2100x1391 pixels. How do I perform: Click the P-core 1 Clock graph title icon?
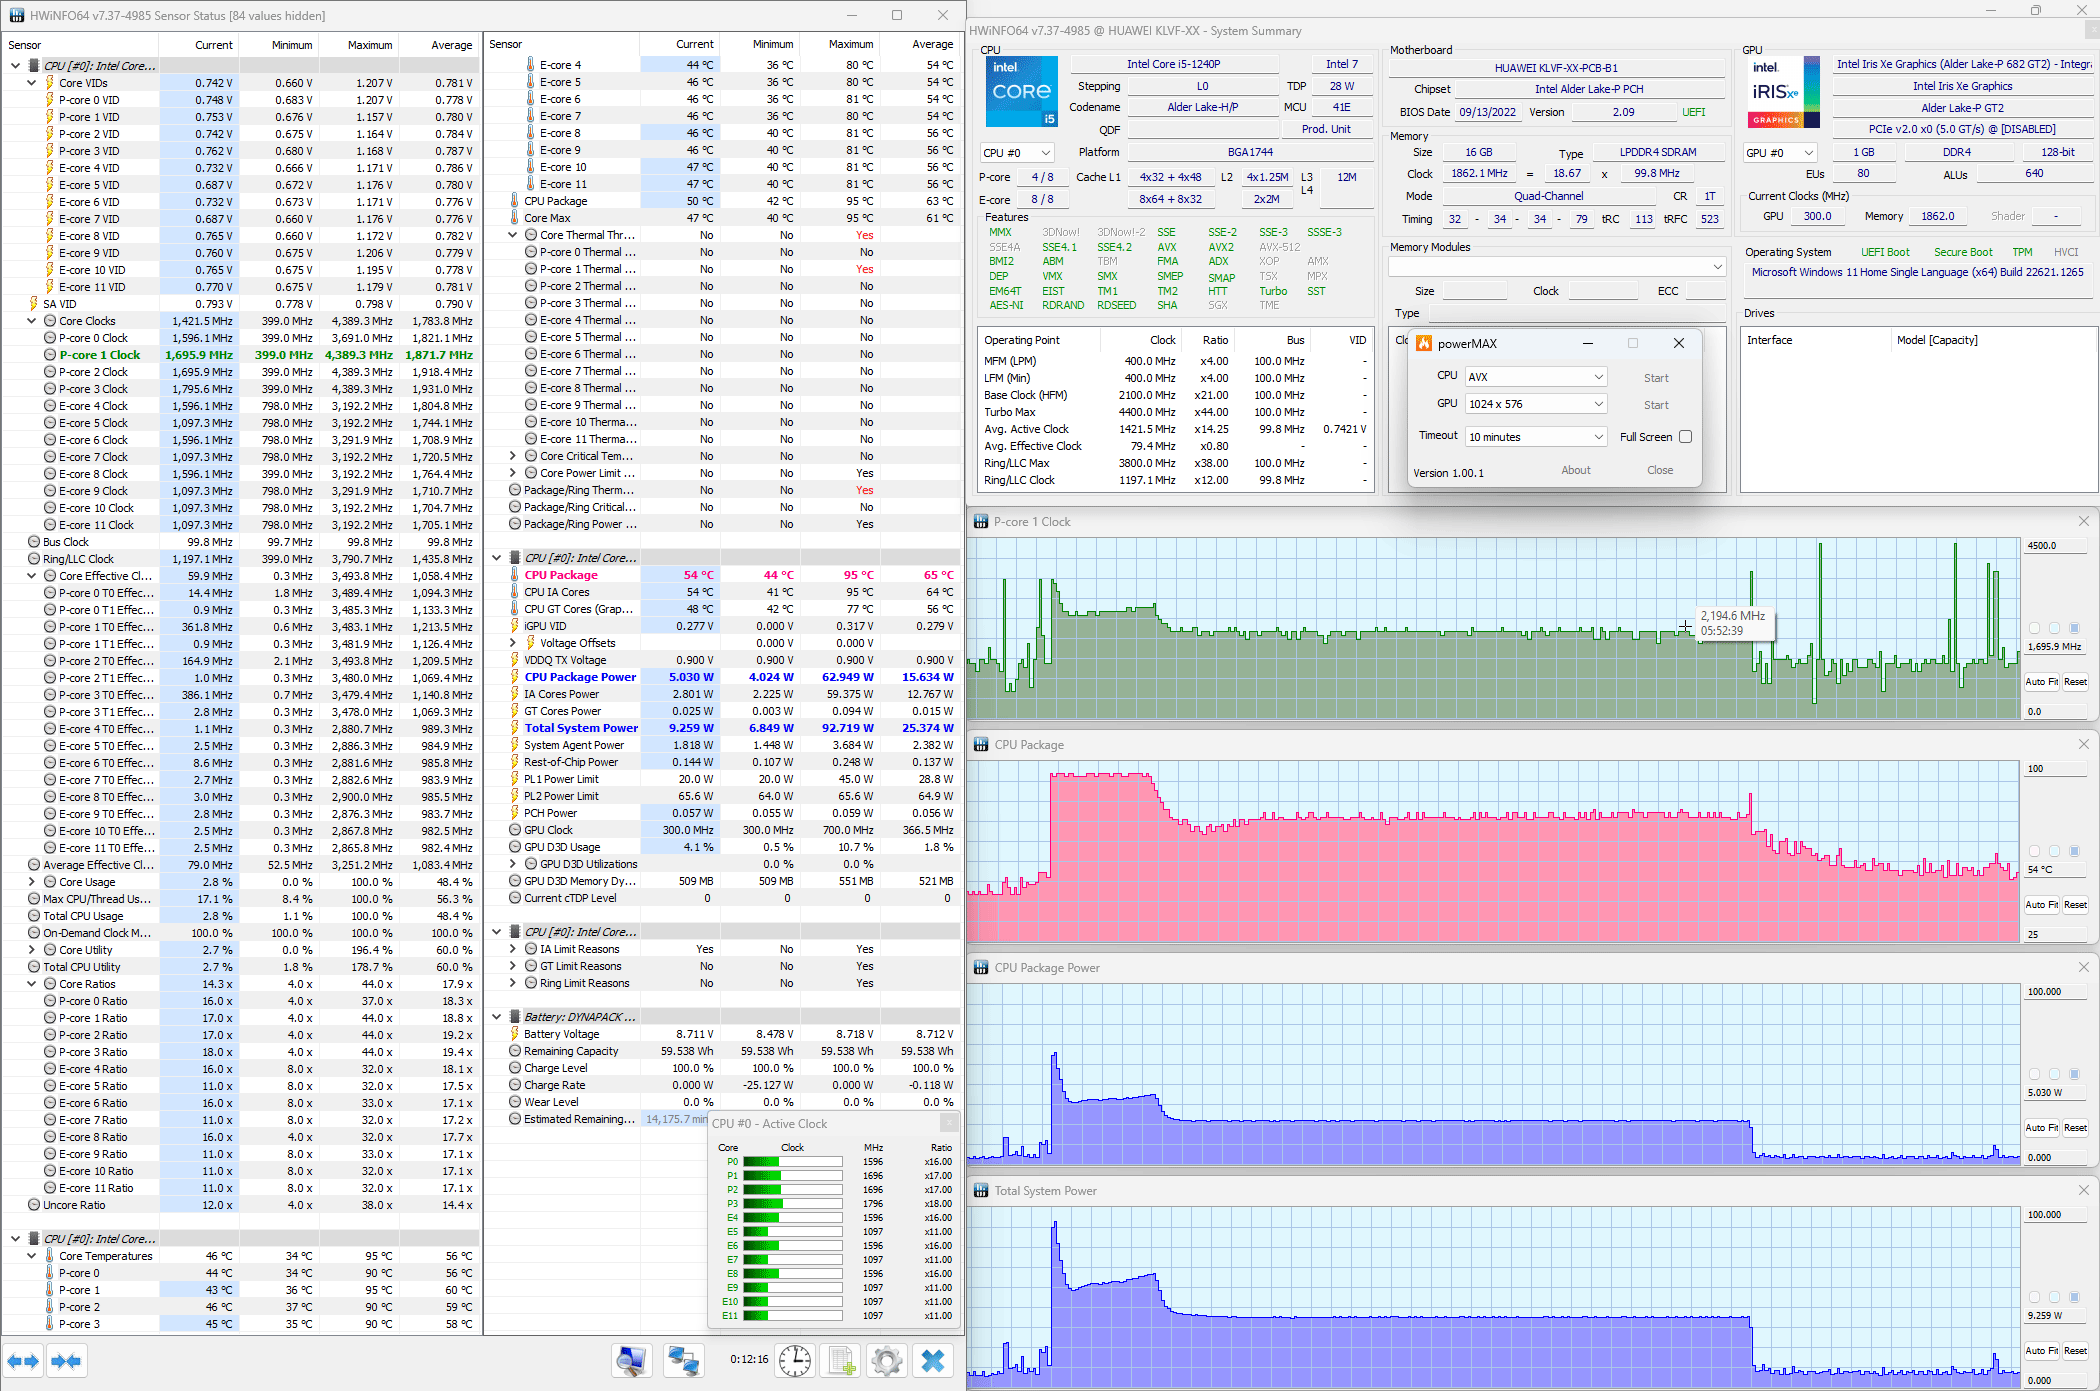(981, 522)
